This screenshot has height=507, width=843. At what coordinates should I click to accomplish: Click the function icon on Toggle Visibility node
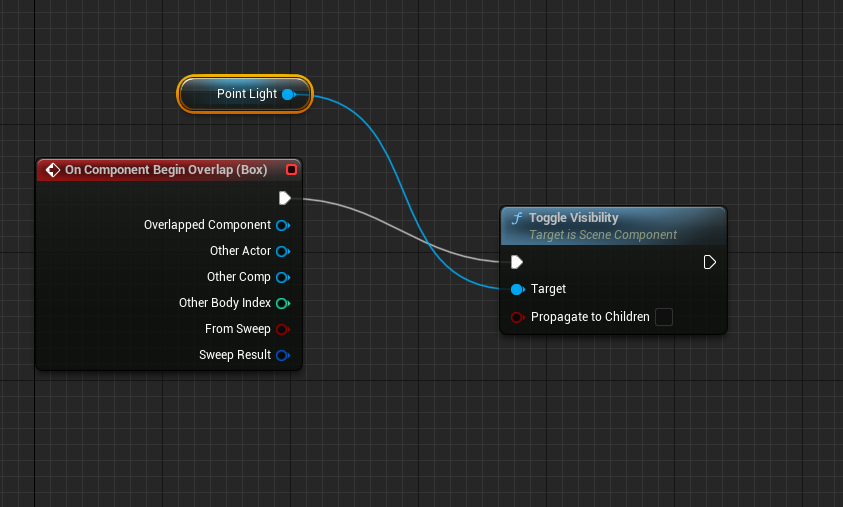point(517,218)
